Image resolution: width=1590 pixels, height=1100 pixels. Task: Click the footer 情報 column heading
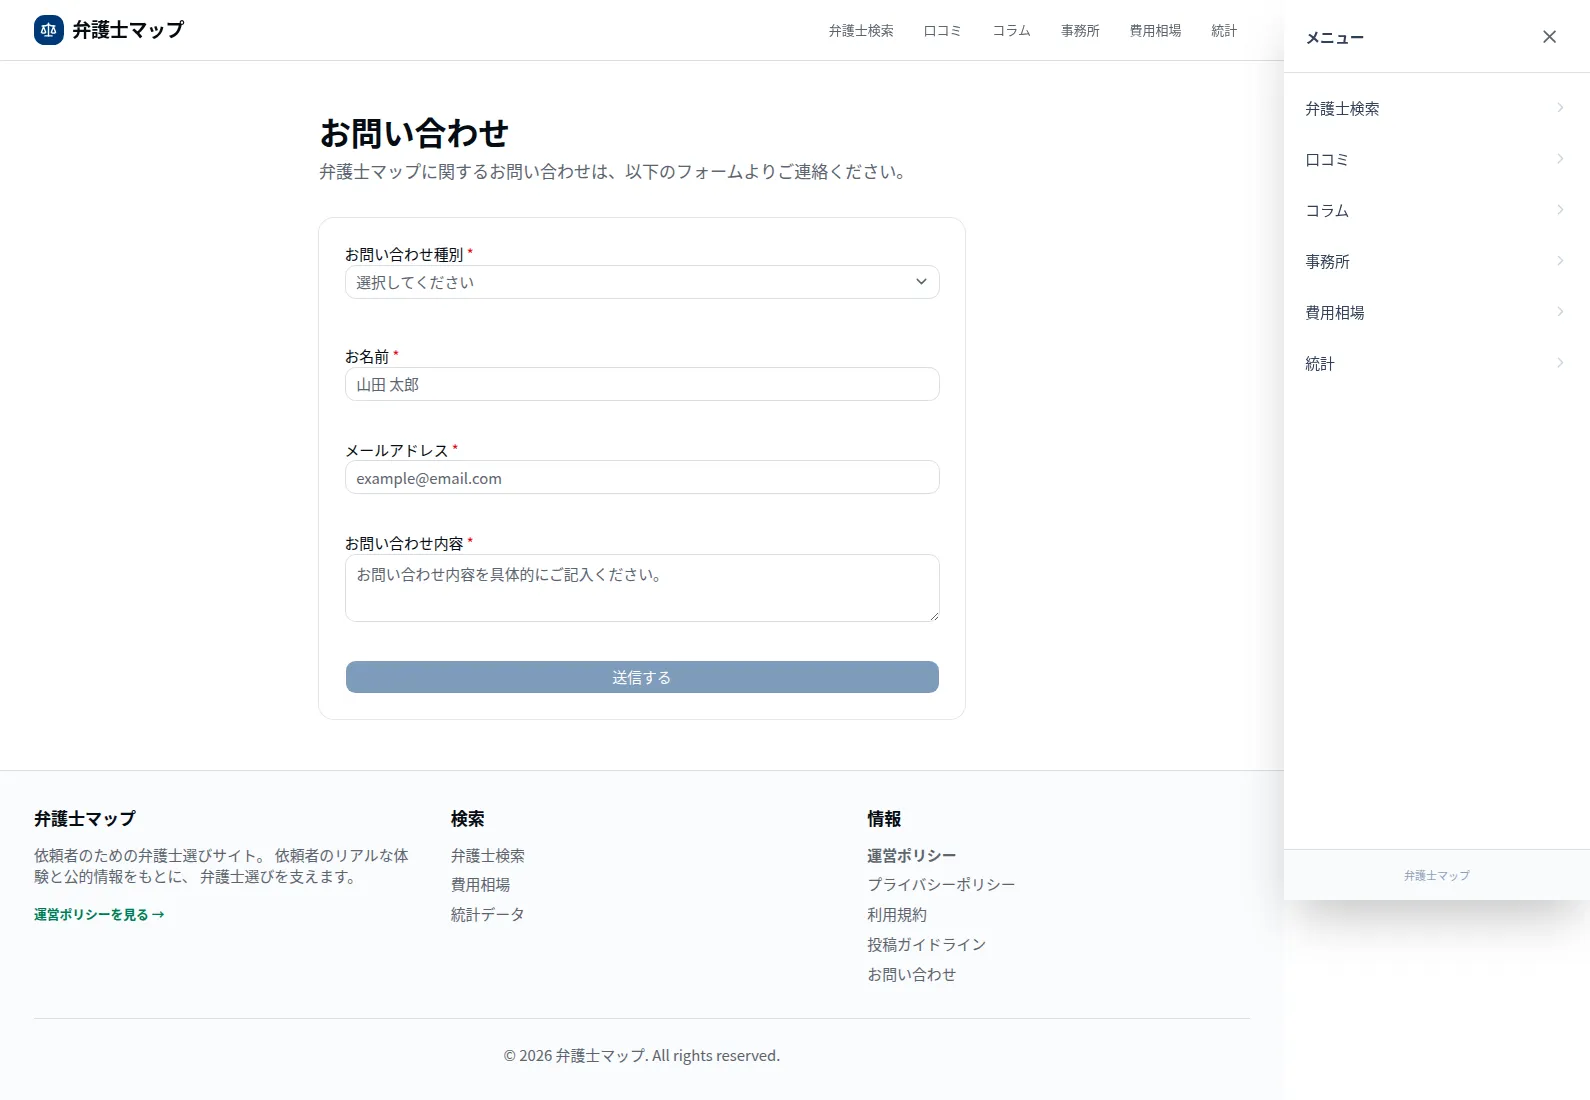tap(884, 818)
